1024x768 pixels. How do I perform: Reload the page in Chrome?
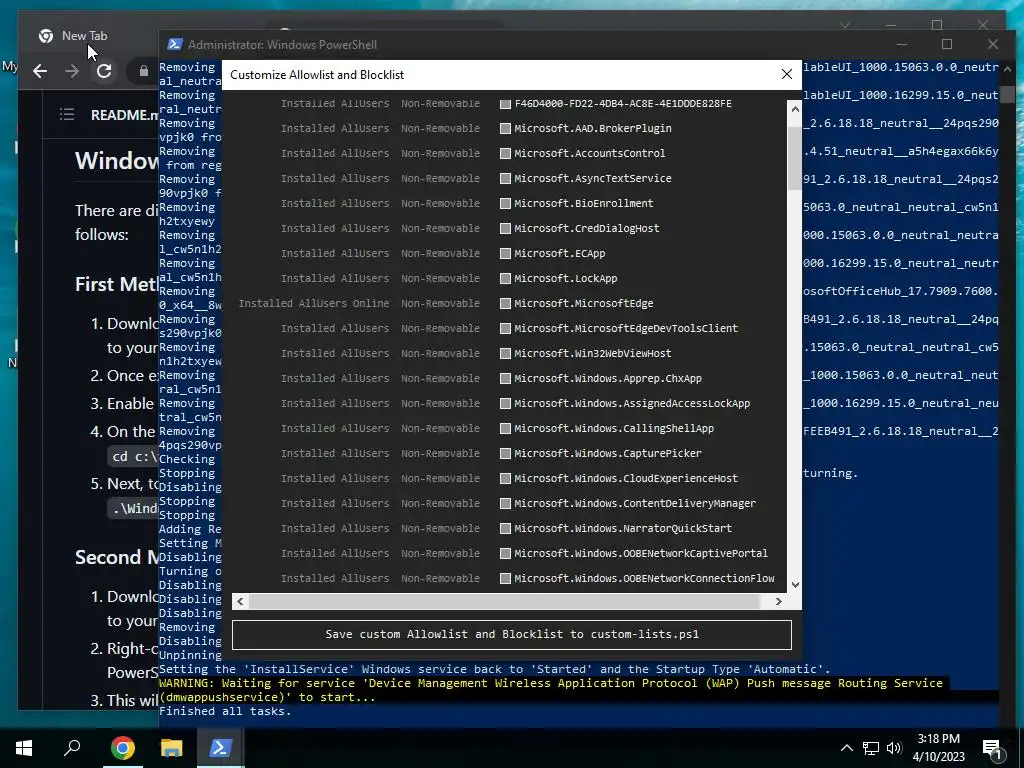(x=104, y=71)
